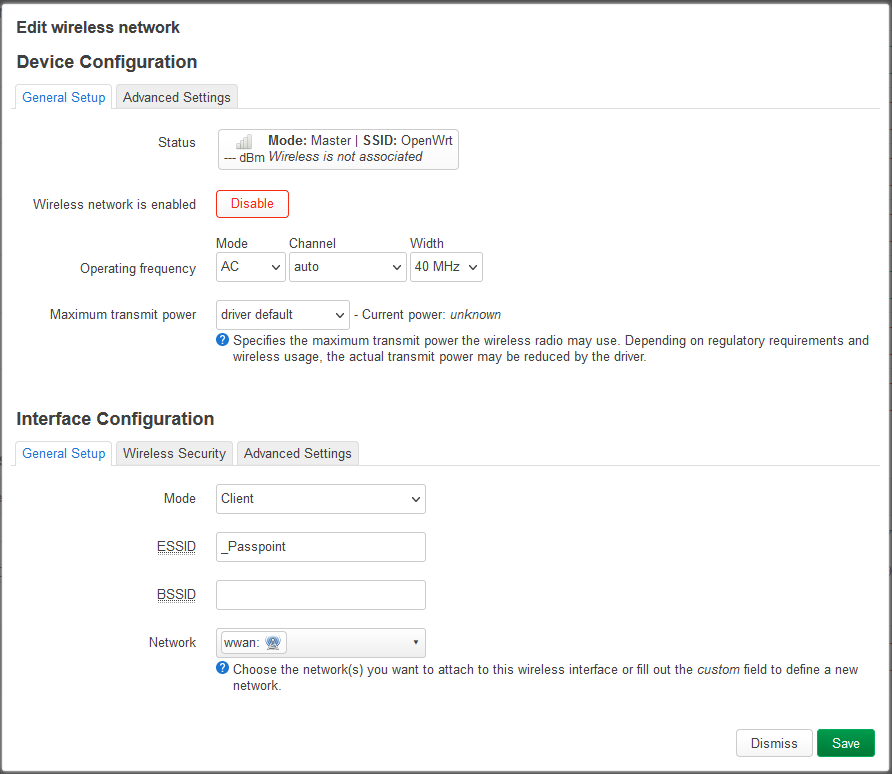Disable the wireless network
Viewport: 892px width, 774px height.
[x=252, y=203]
